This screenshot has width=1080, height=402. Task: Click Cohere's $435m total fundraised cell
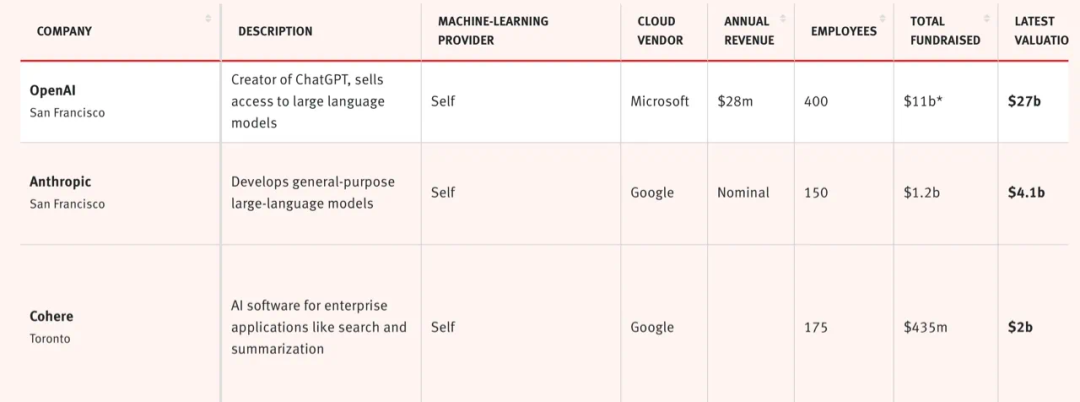pos(925,327)
